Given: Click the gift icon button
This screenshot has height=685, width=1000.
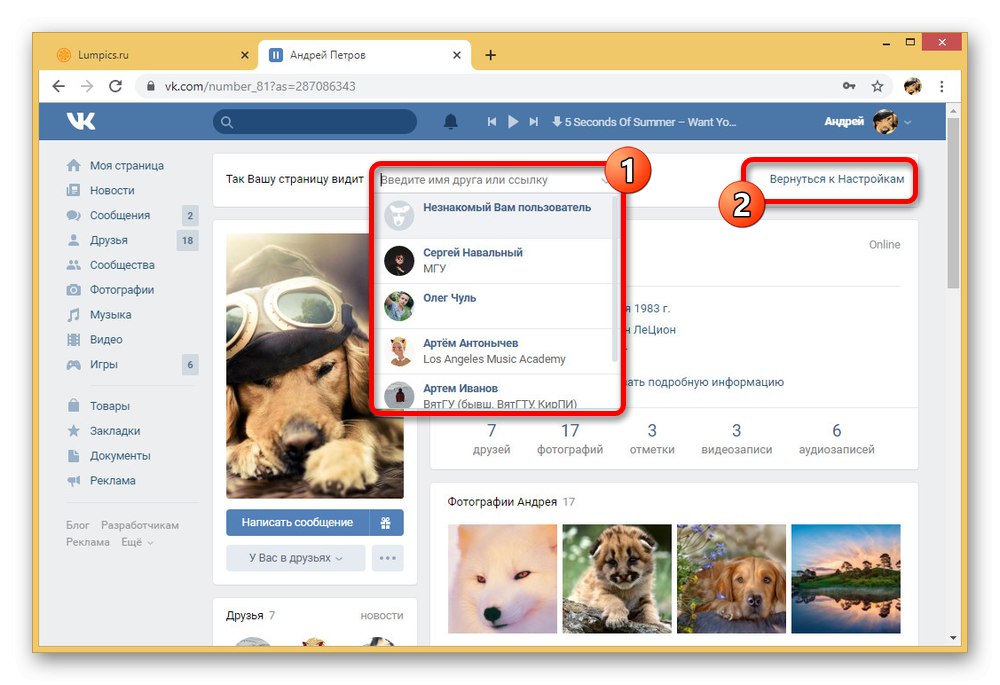Looking at the screenshot, I should coord(386,522).
